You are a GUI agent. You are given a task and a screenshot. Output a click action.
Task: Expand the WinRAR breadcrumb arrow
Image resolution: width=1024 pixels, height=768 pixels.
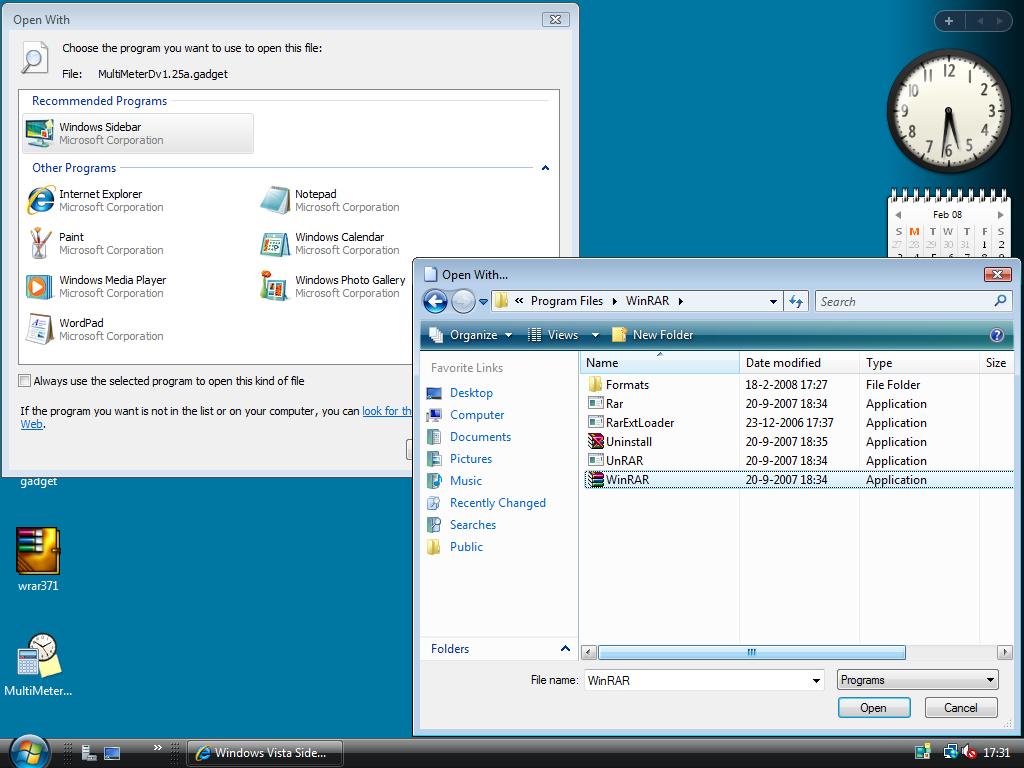click(x=680, y=301)
